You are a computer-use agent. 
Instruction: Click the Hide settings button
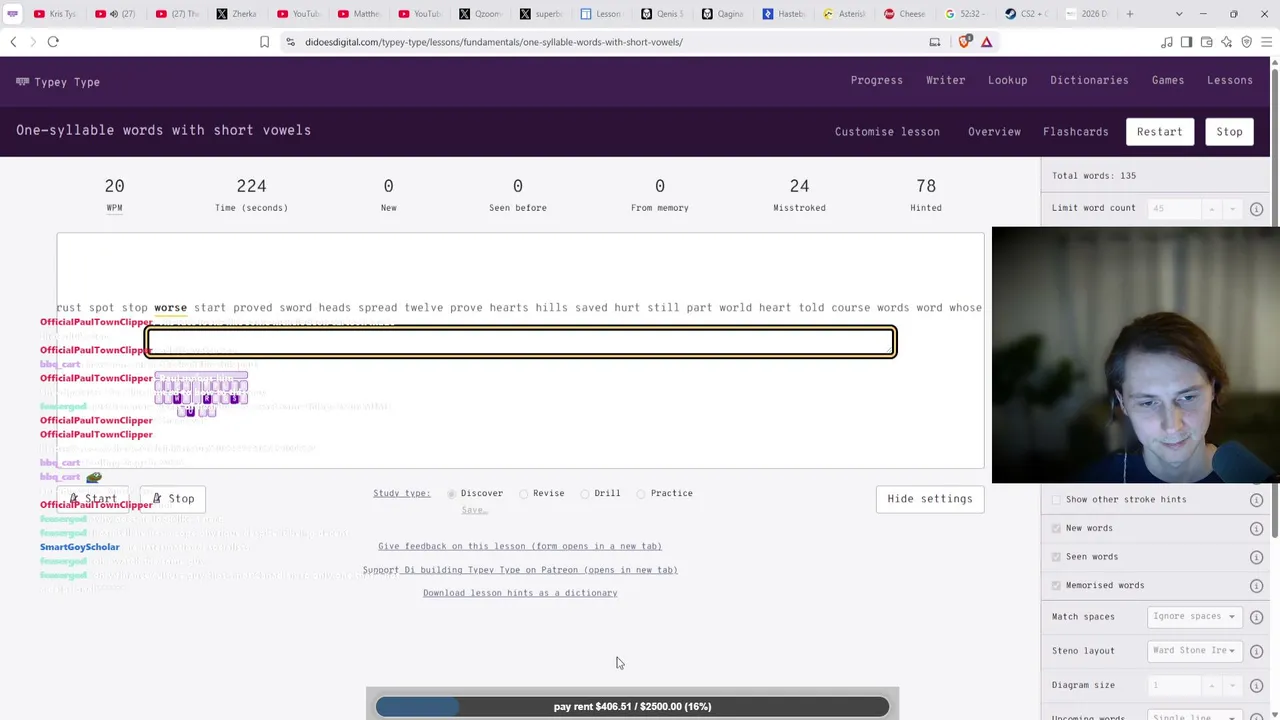click(930, 499)
